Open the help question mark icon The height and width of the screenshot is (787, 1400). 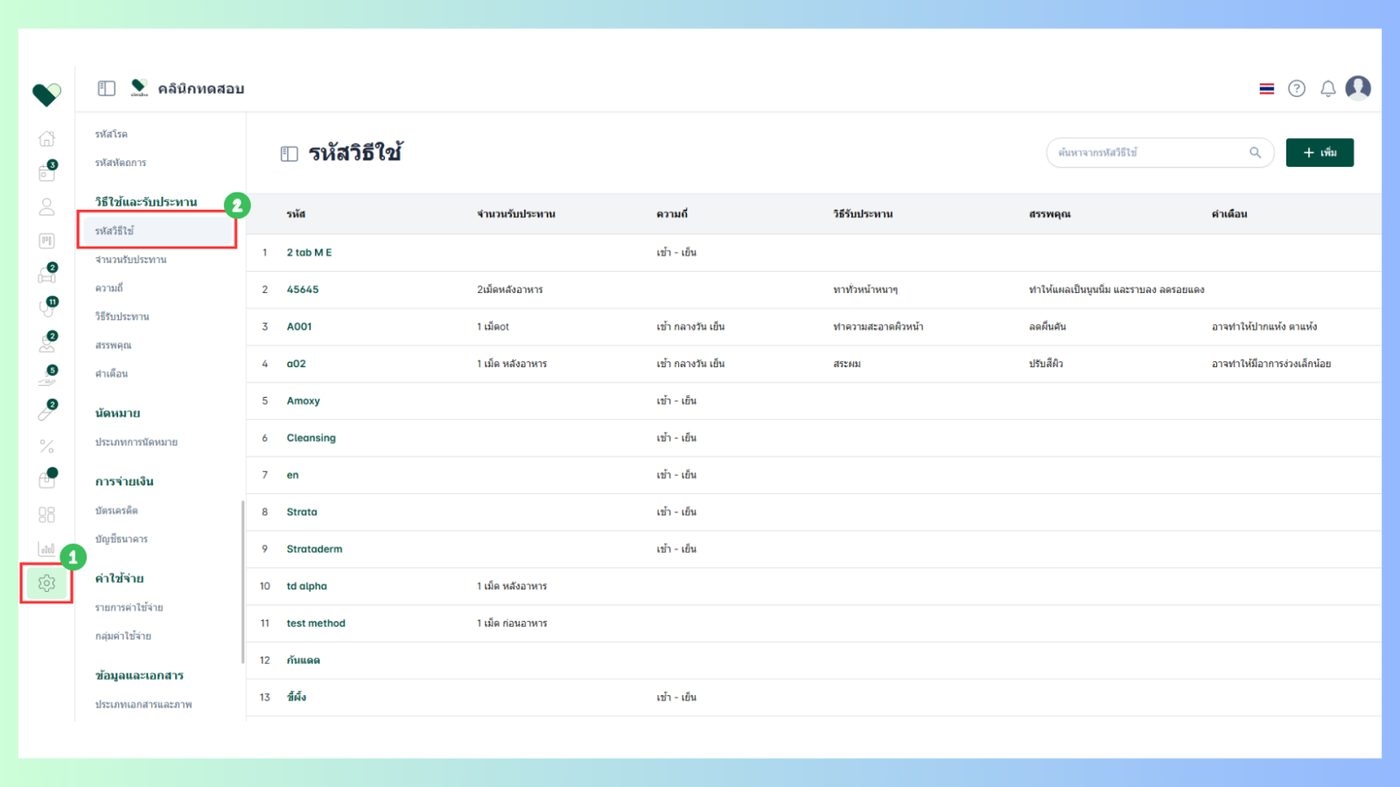(1296, 89)
